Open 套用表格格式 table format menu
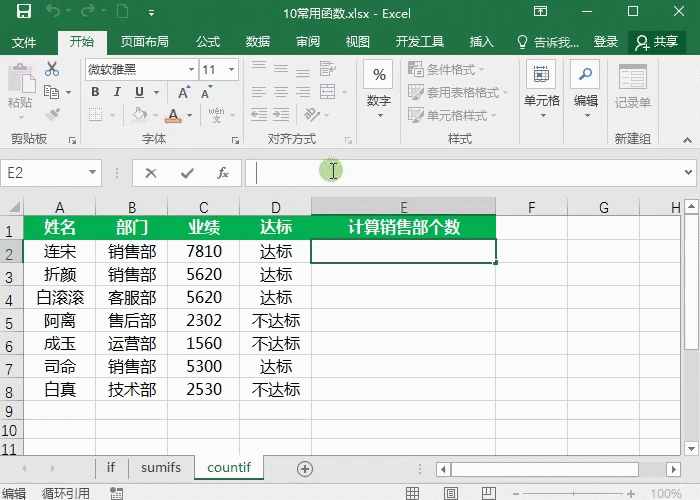The image size is (700, 500). coord(458,92)
